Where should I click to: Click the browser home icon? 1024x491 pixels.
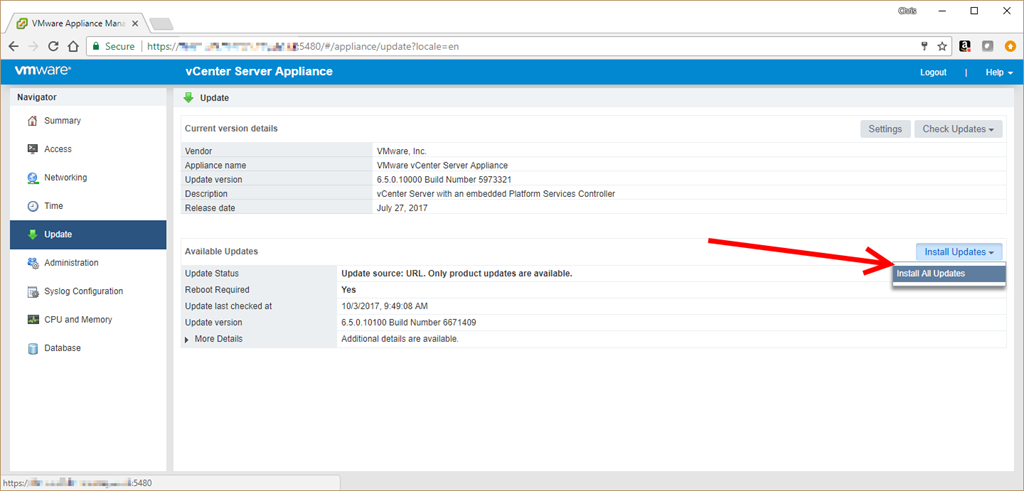tap(74, 46)
